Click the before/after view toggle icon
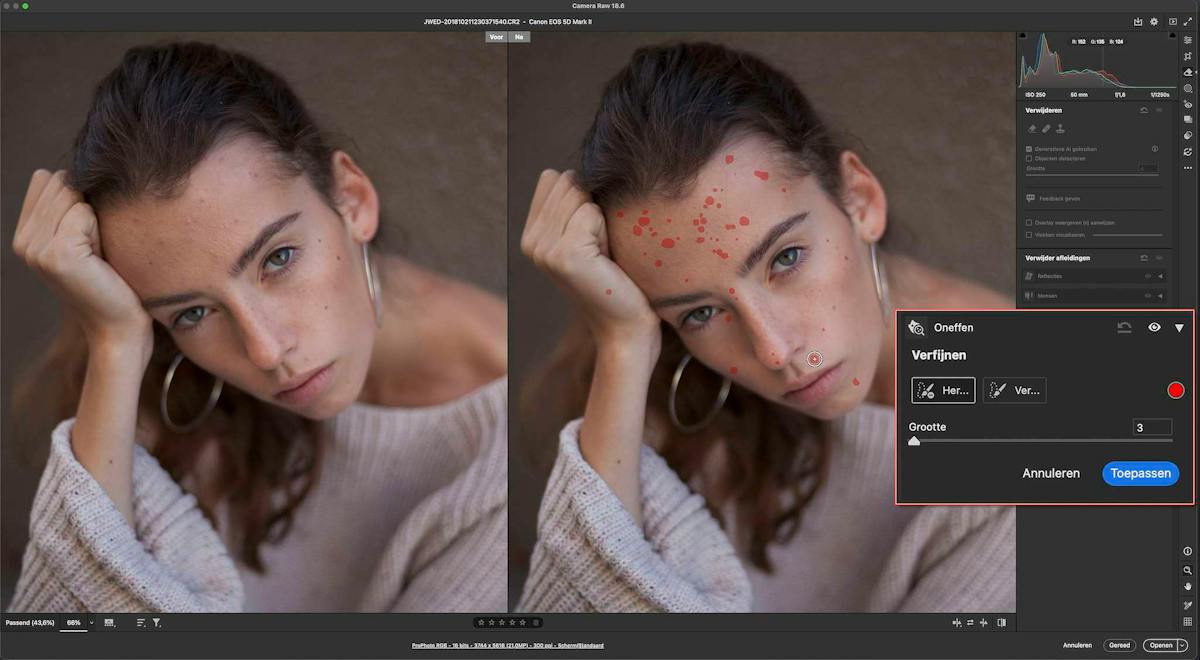 tap(1002, 623)
